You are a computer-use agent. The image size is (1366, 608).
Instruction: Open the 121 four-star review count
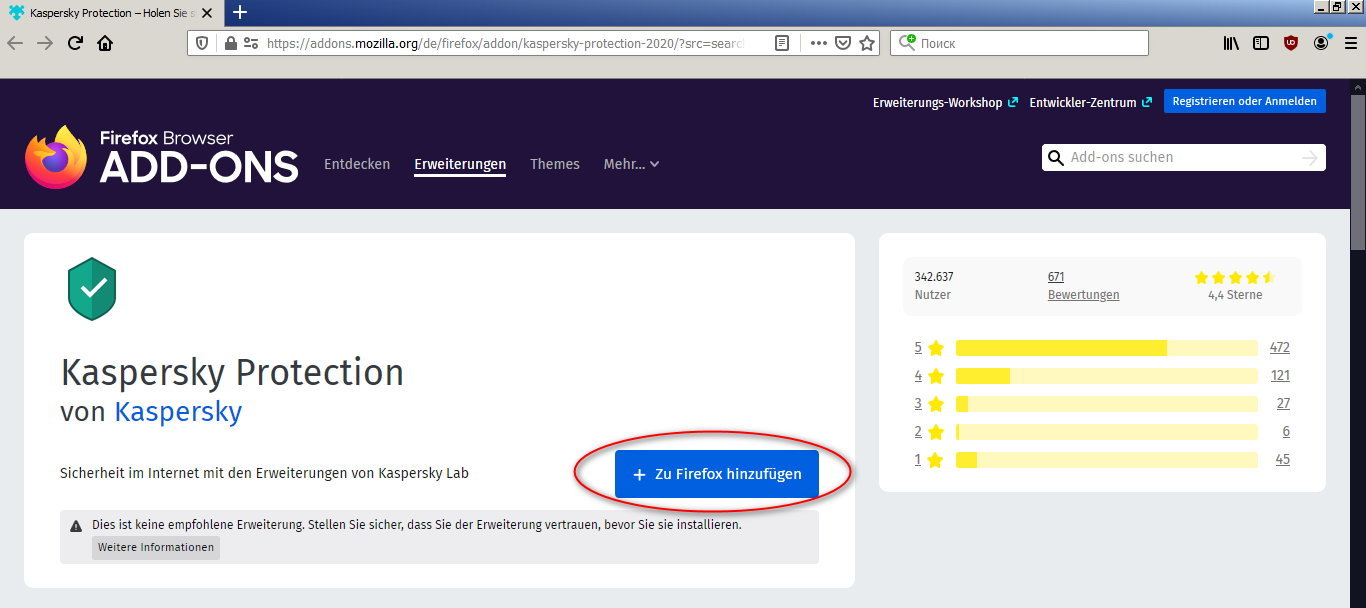1279,376
